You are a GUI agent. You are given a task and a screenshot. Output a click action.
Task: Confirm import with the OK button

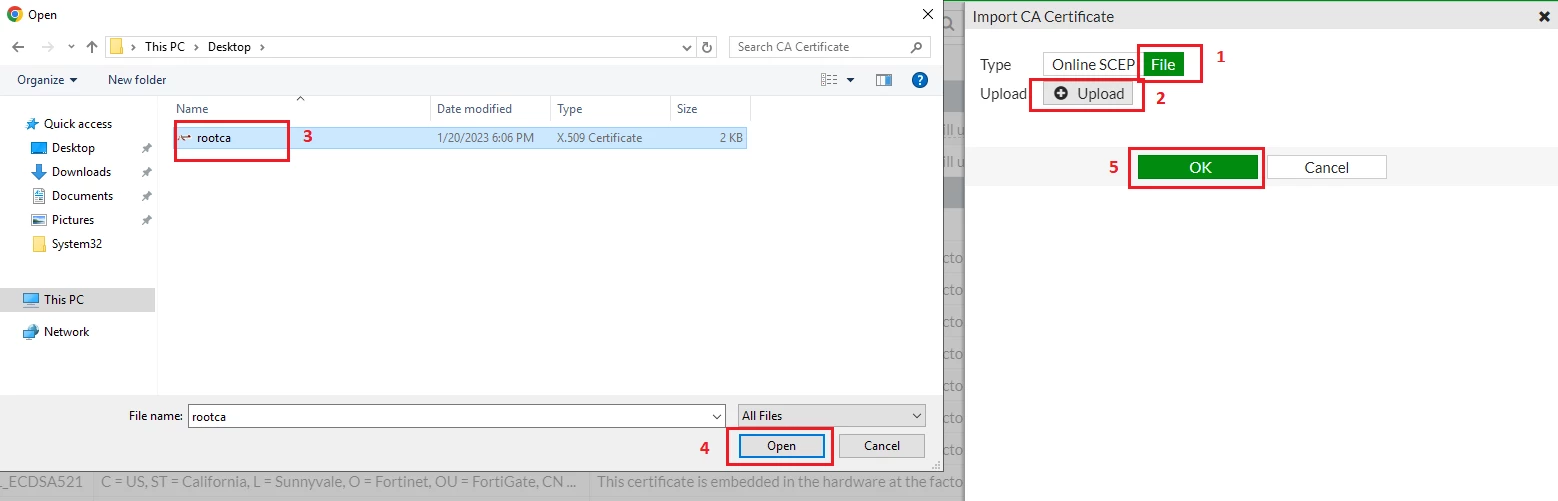click(1198, 167)
